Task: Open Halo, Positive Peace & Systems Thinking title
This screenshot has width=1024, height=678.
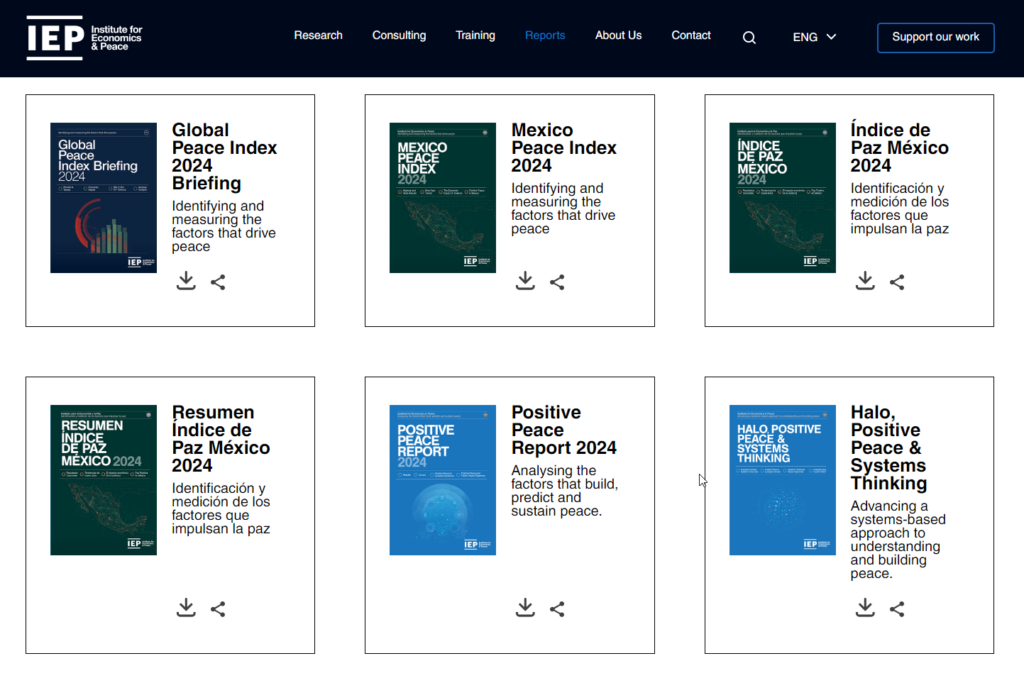Action: 888,447
